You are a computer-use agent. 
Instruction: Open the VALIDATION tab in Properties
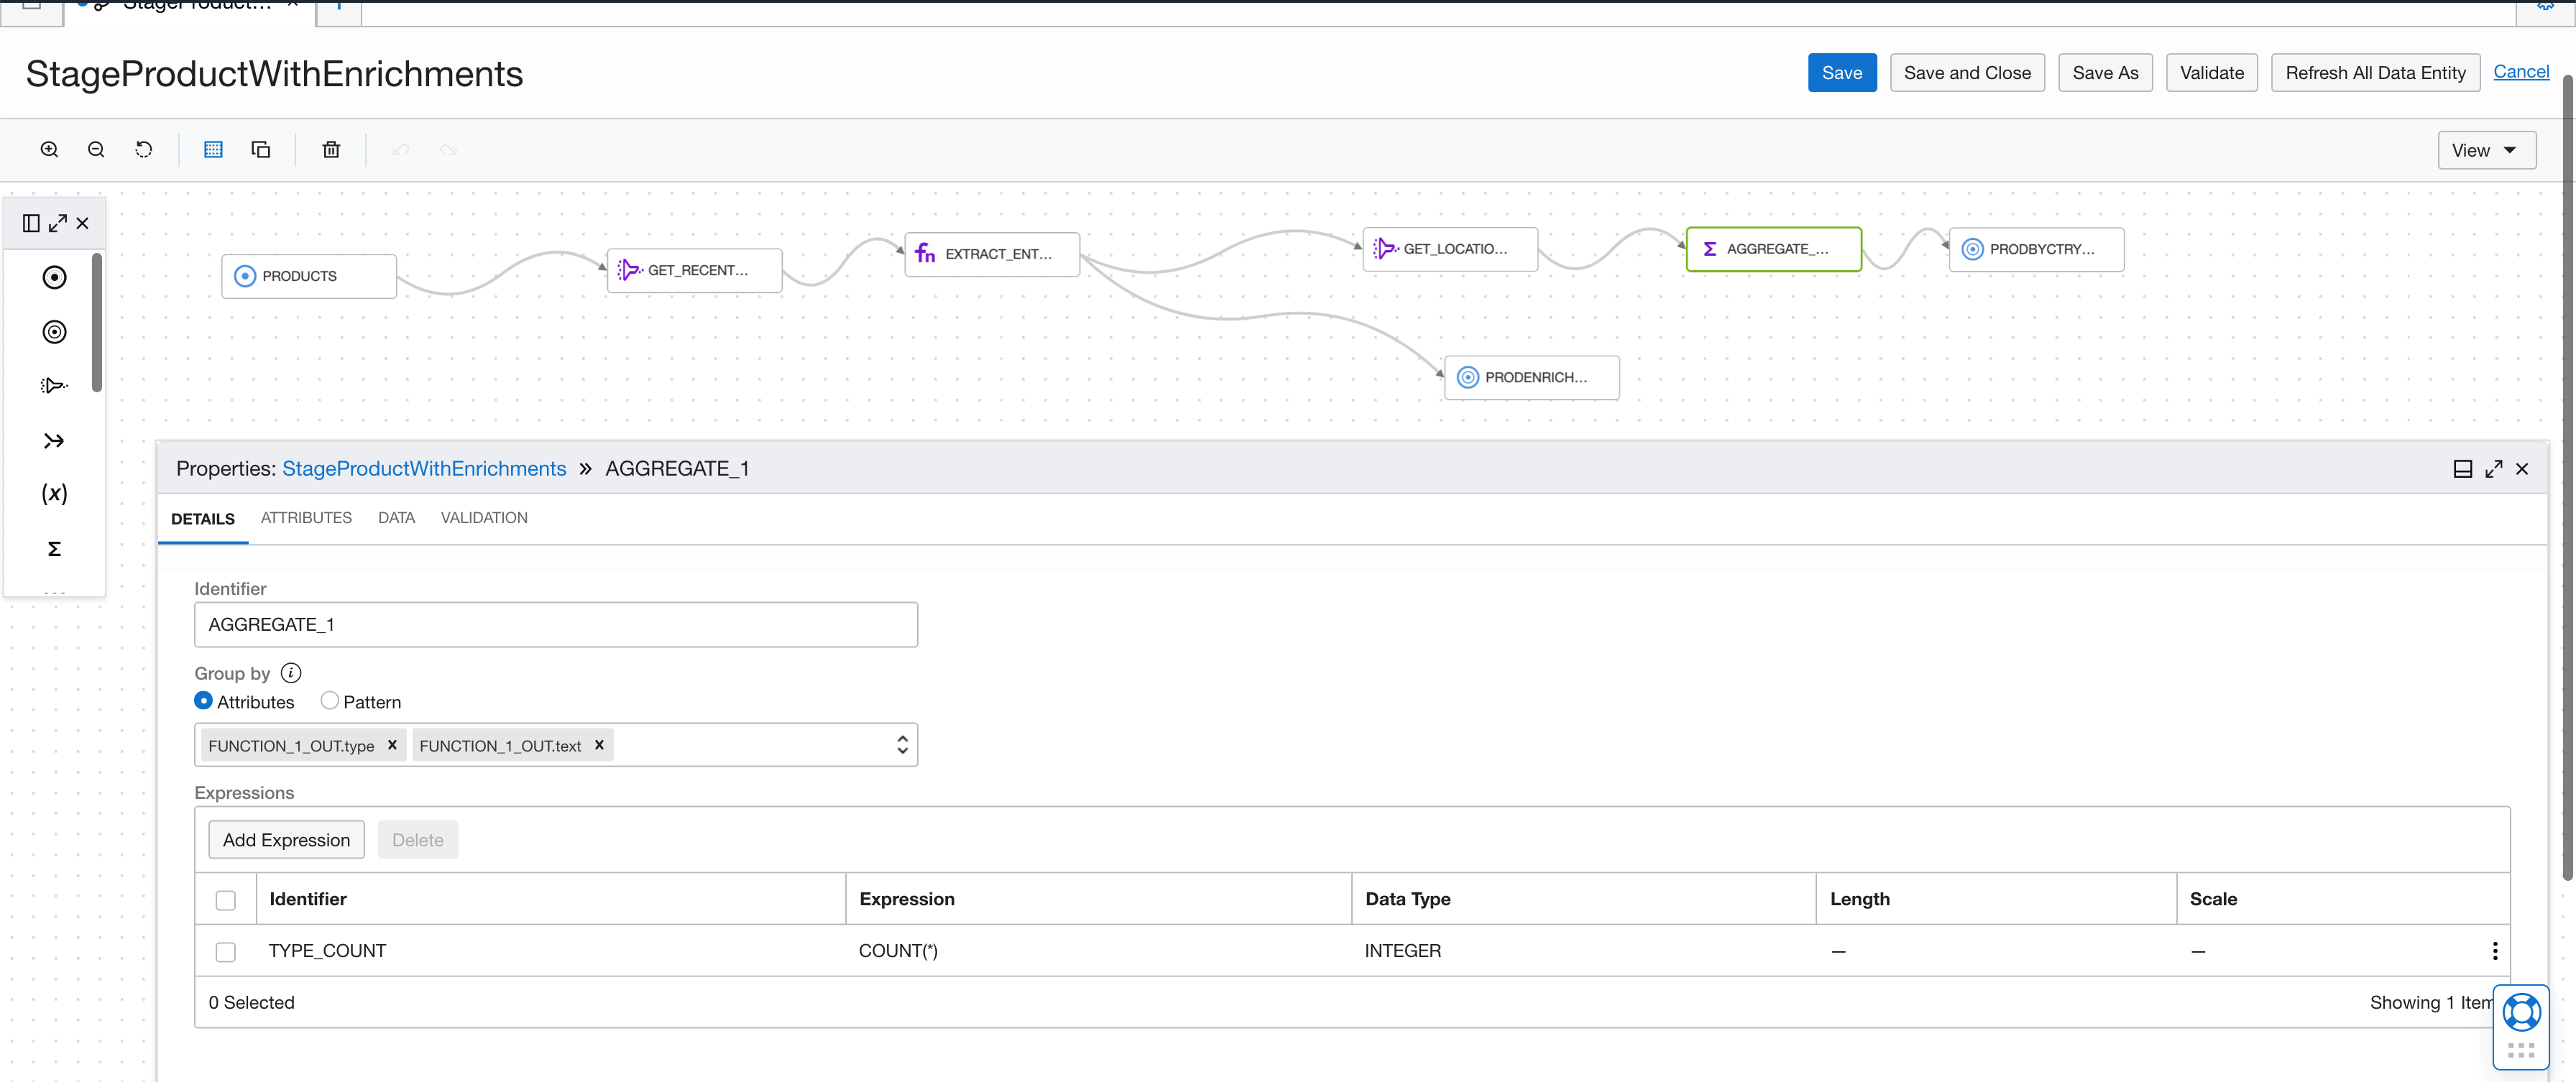point(484,517)
